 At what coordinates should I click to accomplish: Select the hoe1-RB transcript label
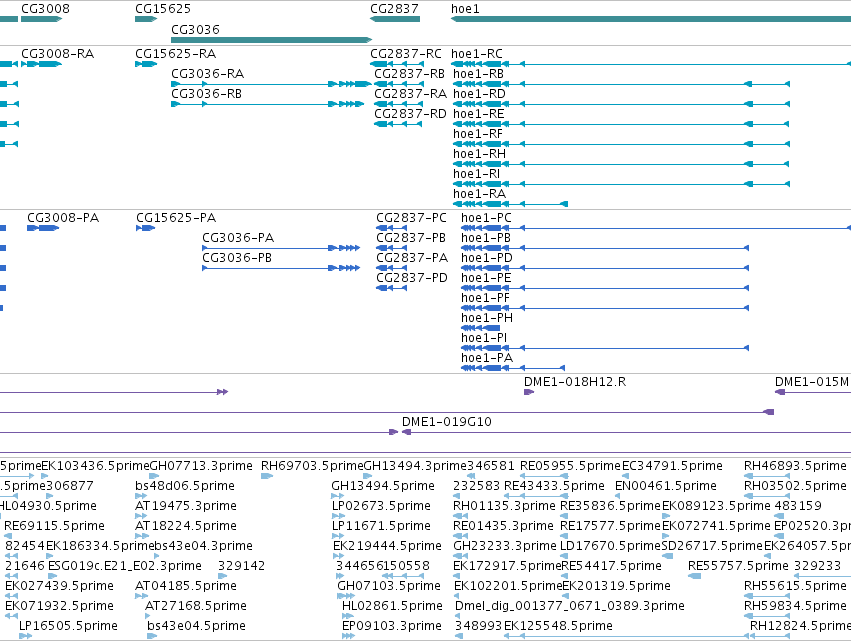tap(479, 74)
